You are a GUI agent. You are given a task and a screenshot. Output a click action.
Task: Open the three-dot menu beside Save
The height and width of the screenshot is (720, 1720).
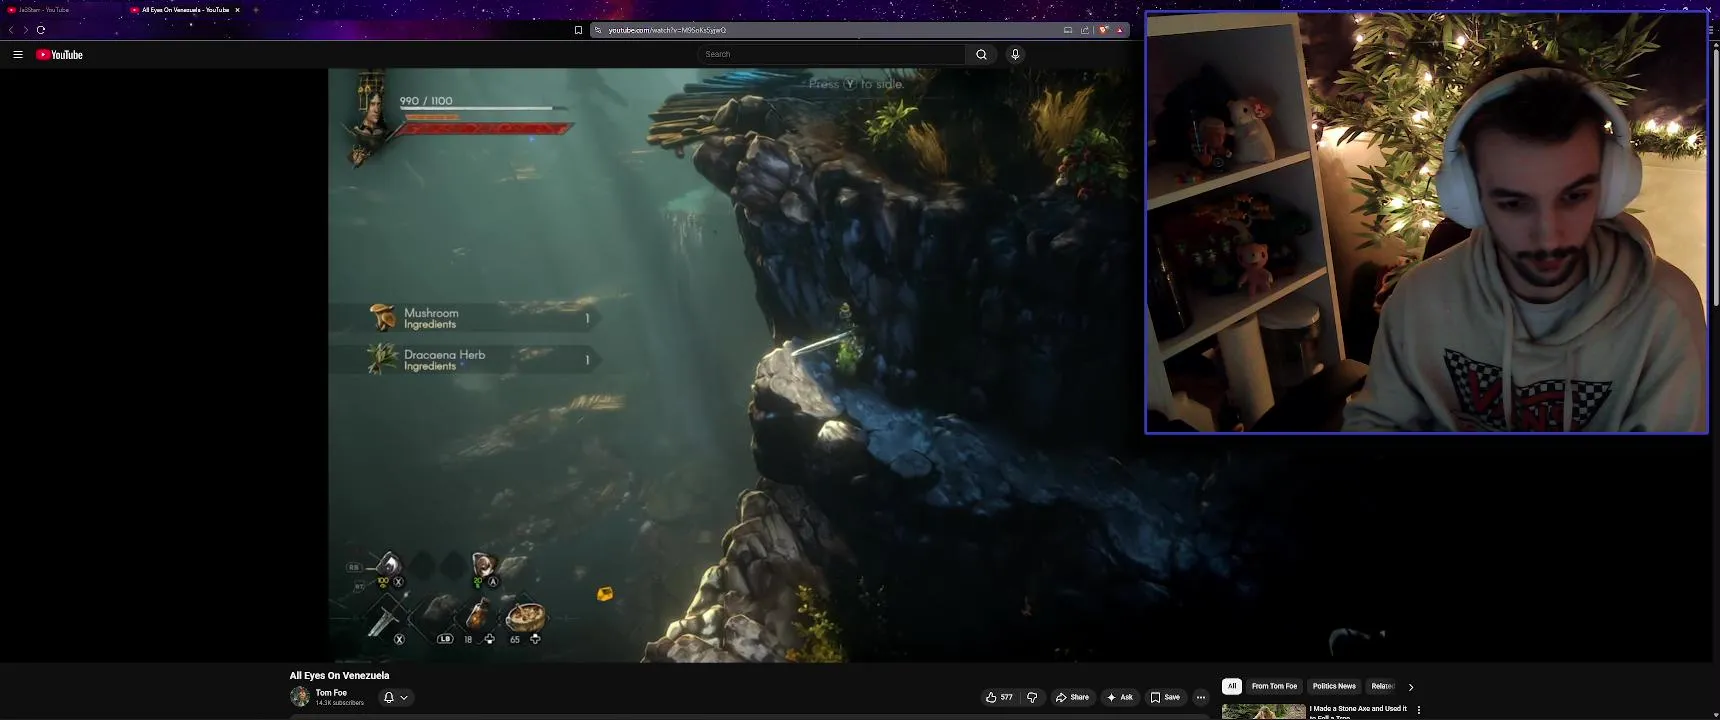pos(1201,697)
